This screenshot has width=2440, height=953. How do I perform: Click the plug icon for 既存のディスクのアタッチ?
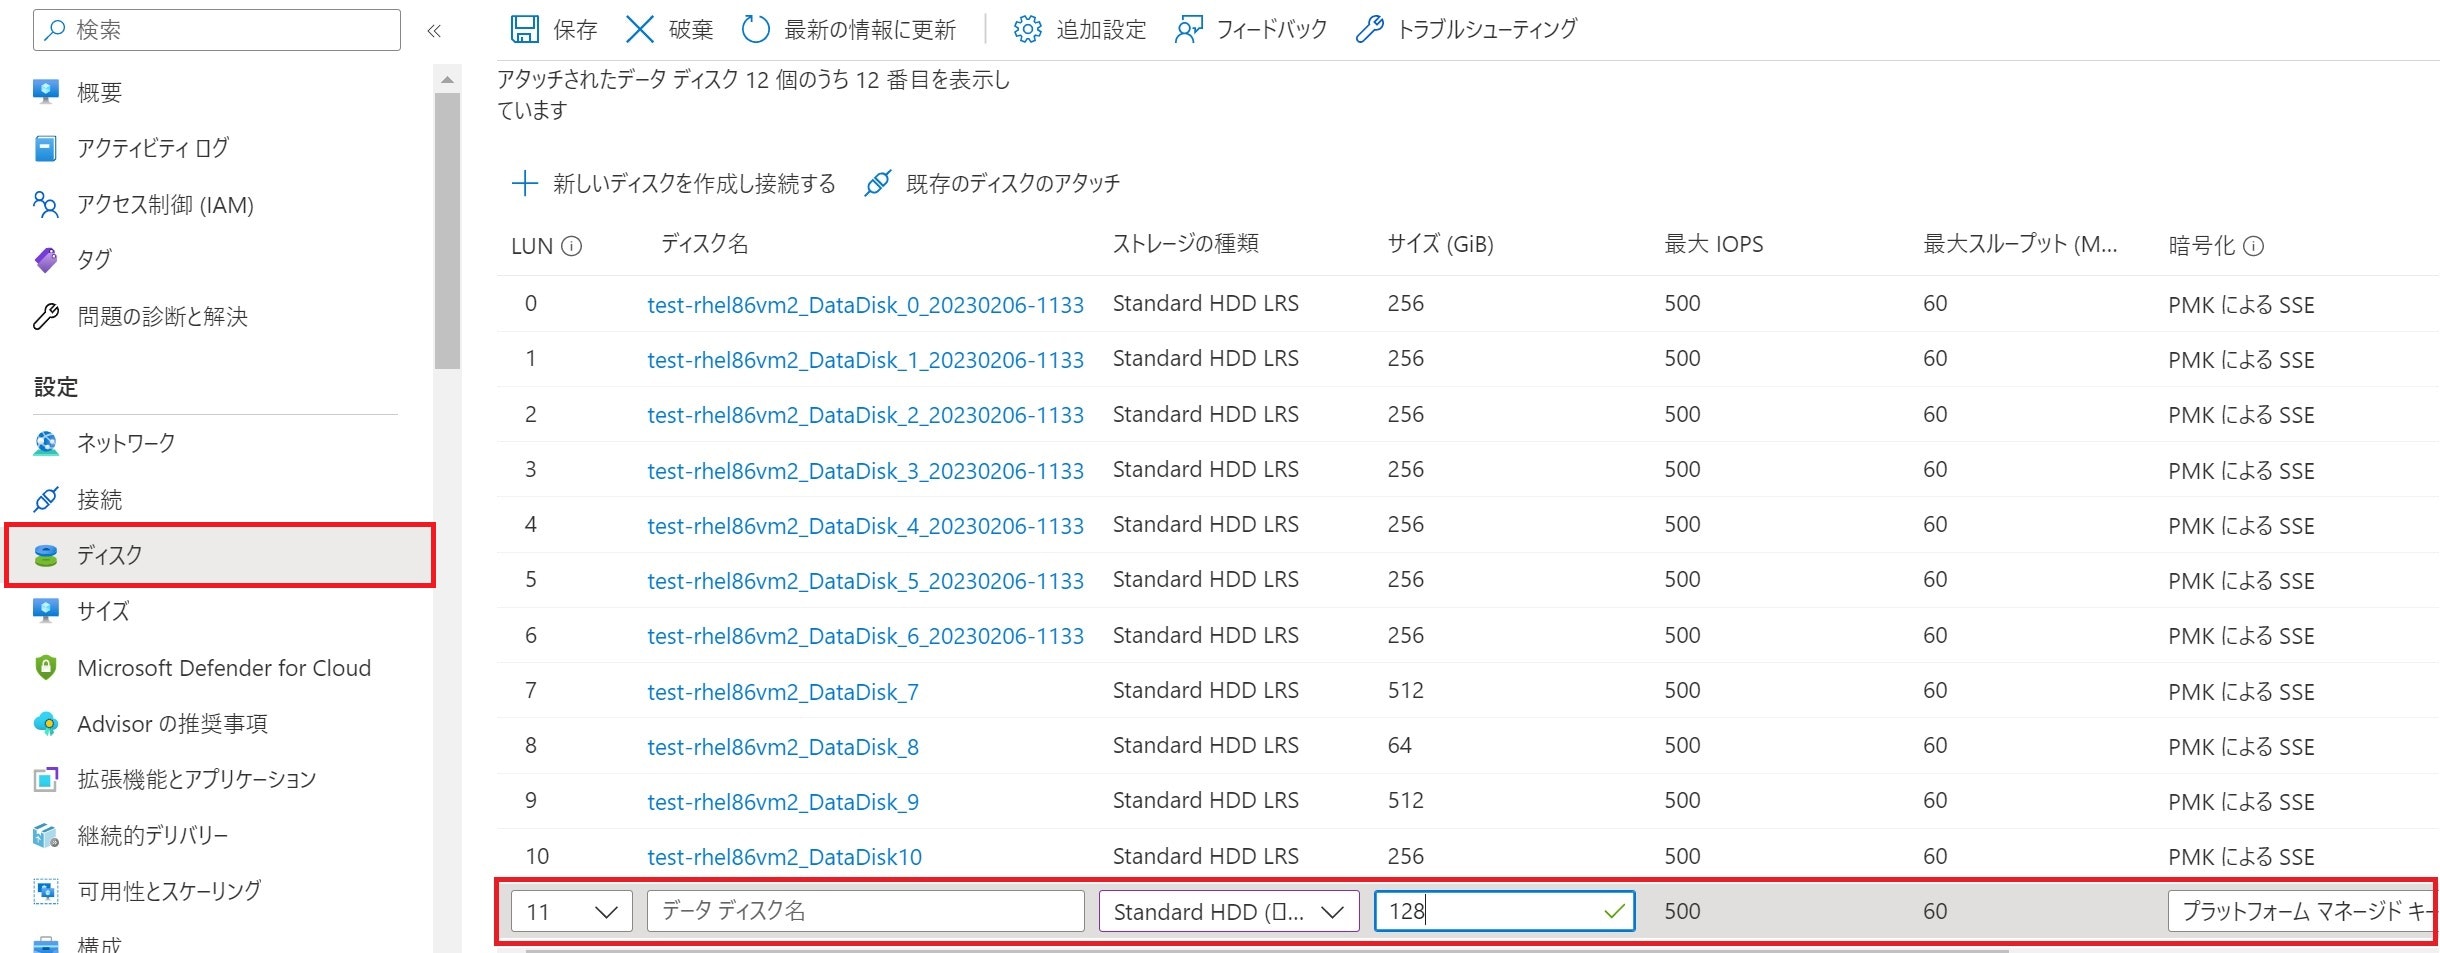coord(877,183)
